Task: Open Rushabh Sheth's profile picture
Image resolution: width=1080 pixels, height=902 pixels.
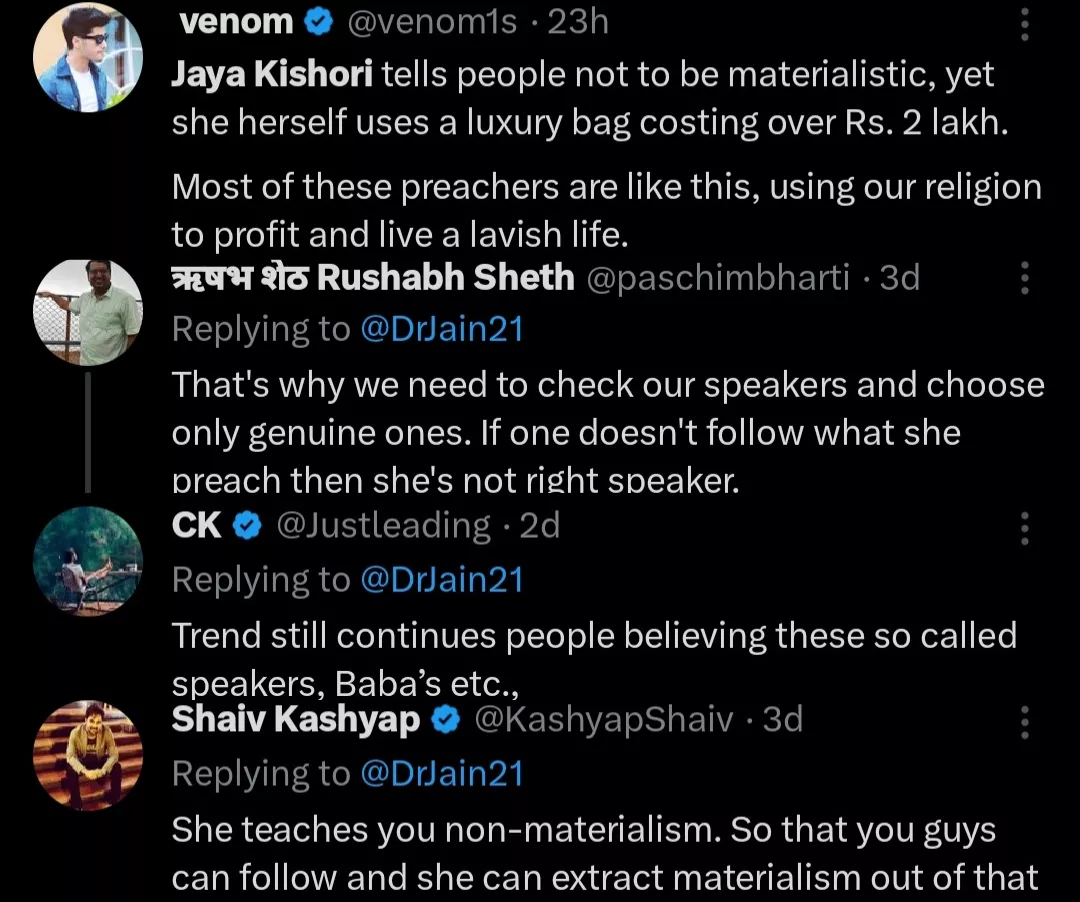Action: pyautogui.click(x=87, y=313)
